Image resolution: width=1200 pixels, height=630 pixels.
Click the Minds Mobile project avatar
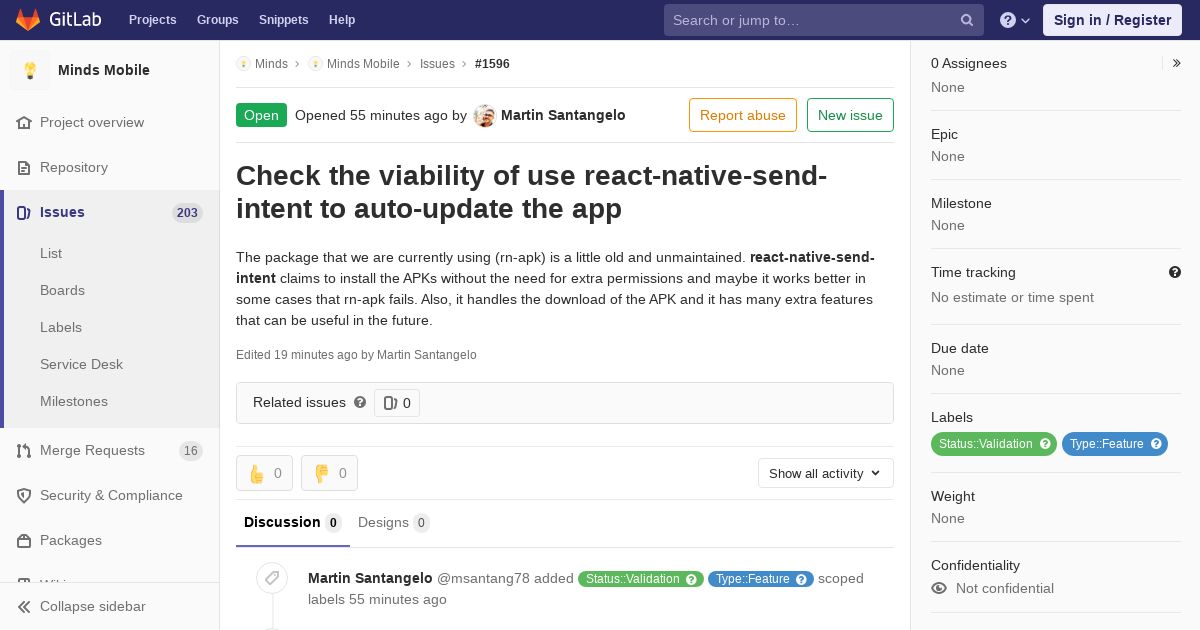(x=30, y=70)
